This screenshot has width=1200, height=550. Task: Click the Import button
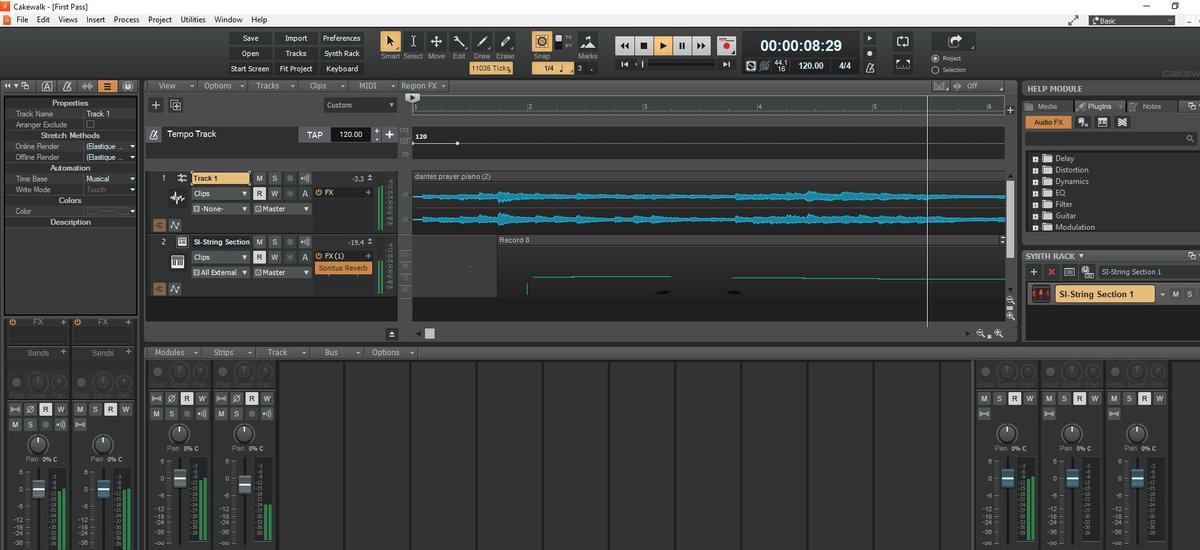[x=296, y=39]
